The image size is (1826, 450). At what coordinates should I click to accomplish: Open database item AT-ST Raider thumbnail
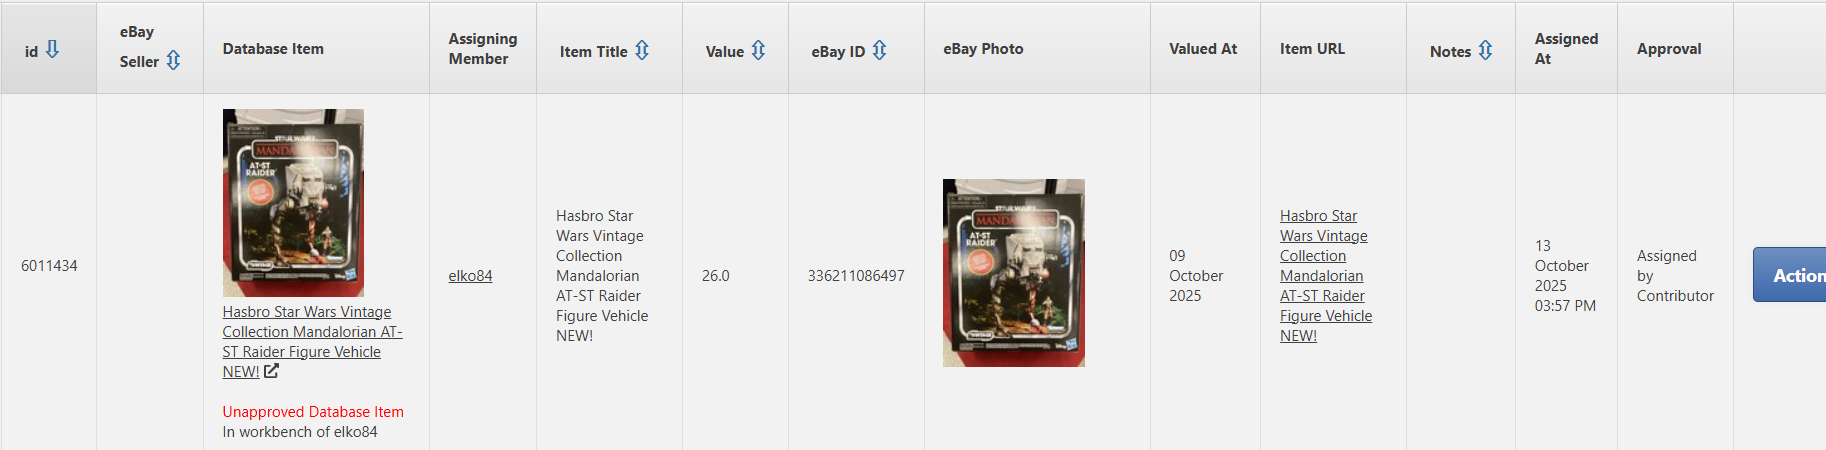(x=293, y=202)
